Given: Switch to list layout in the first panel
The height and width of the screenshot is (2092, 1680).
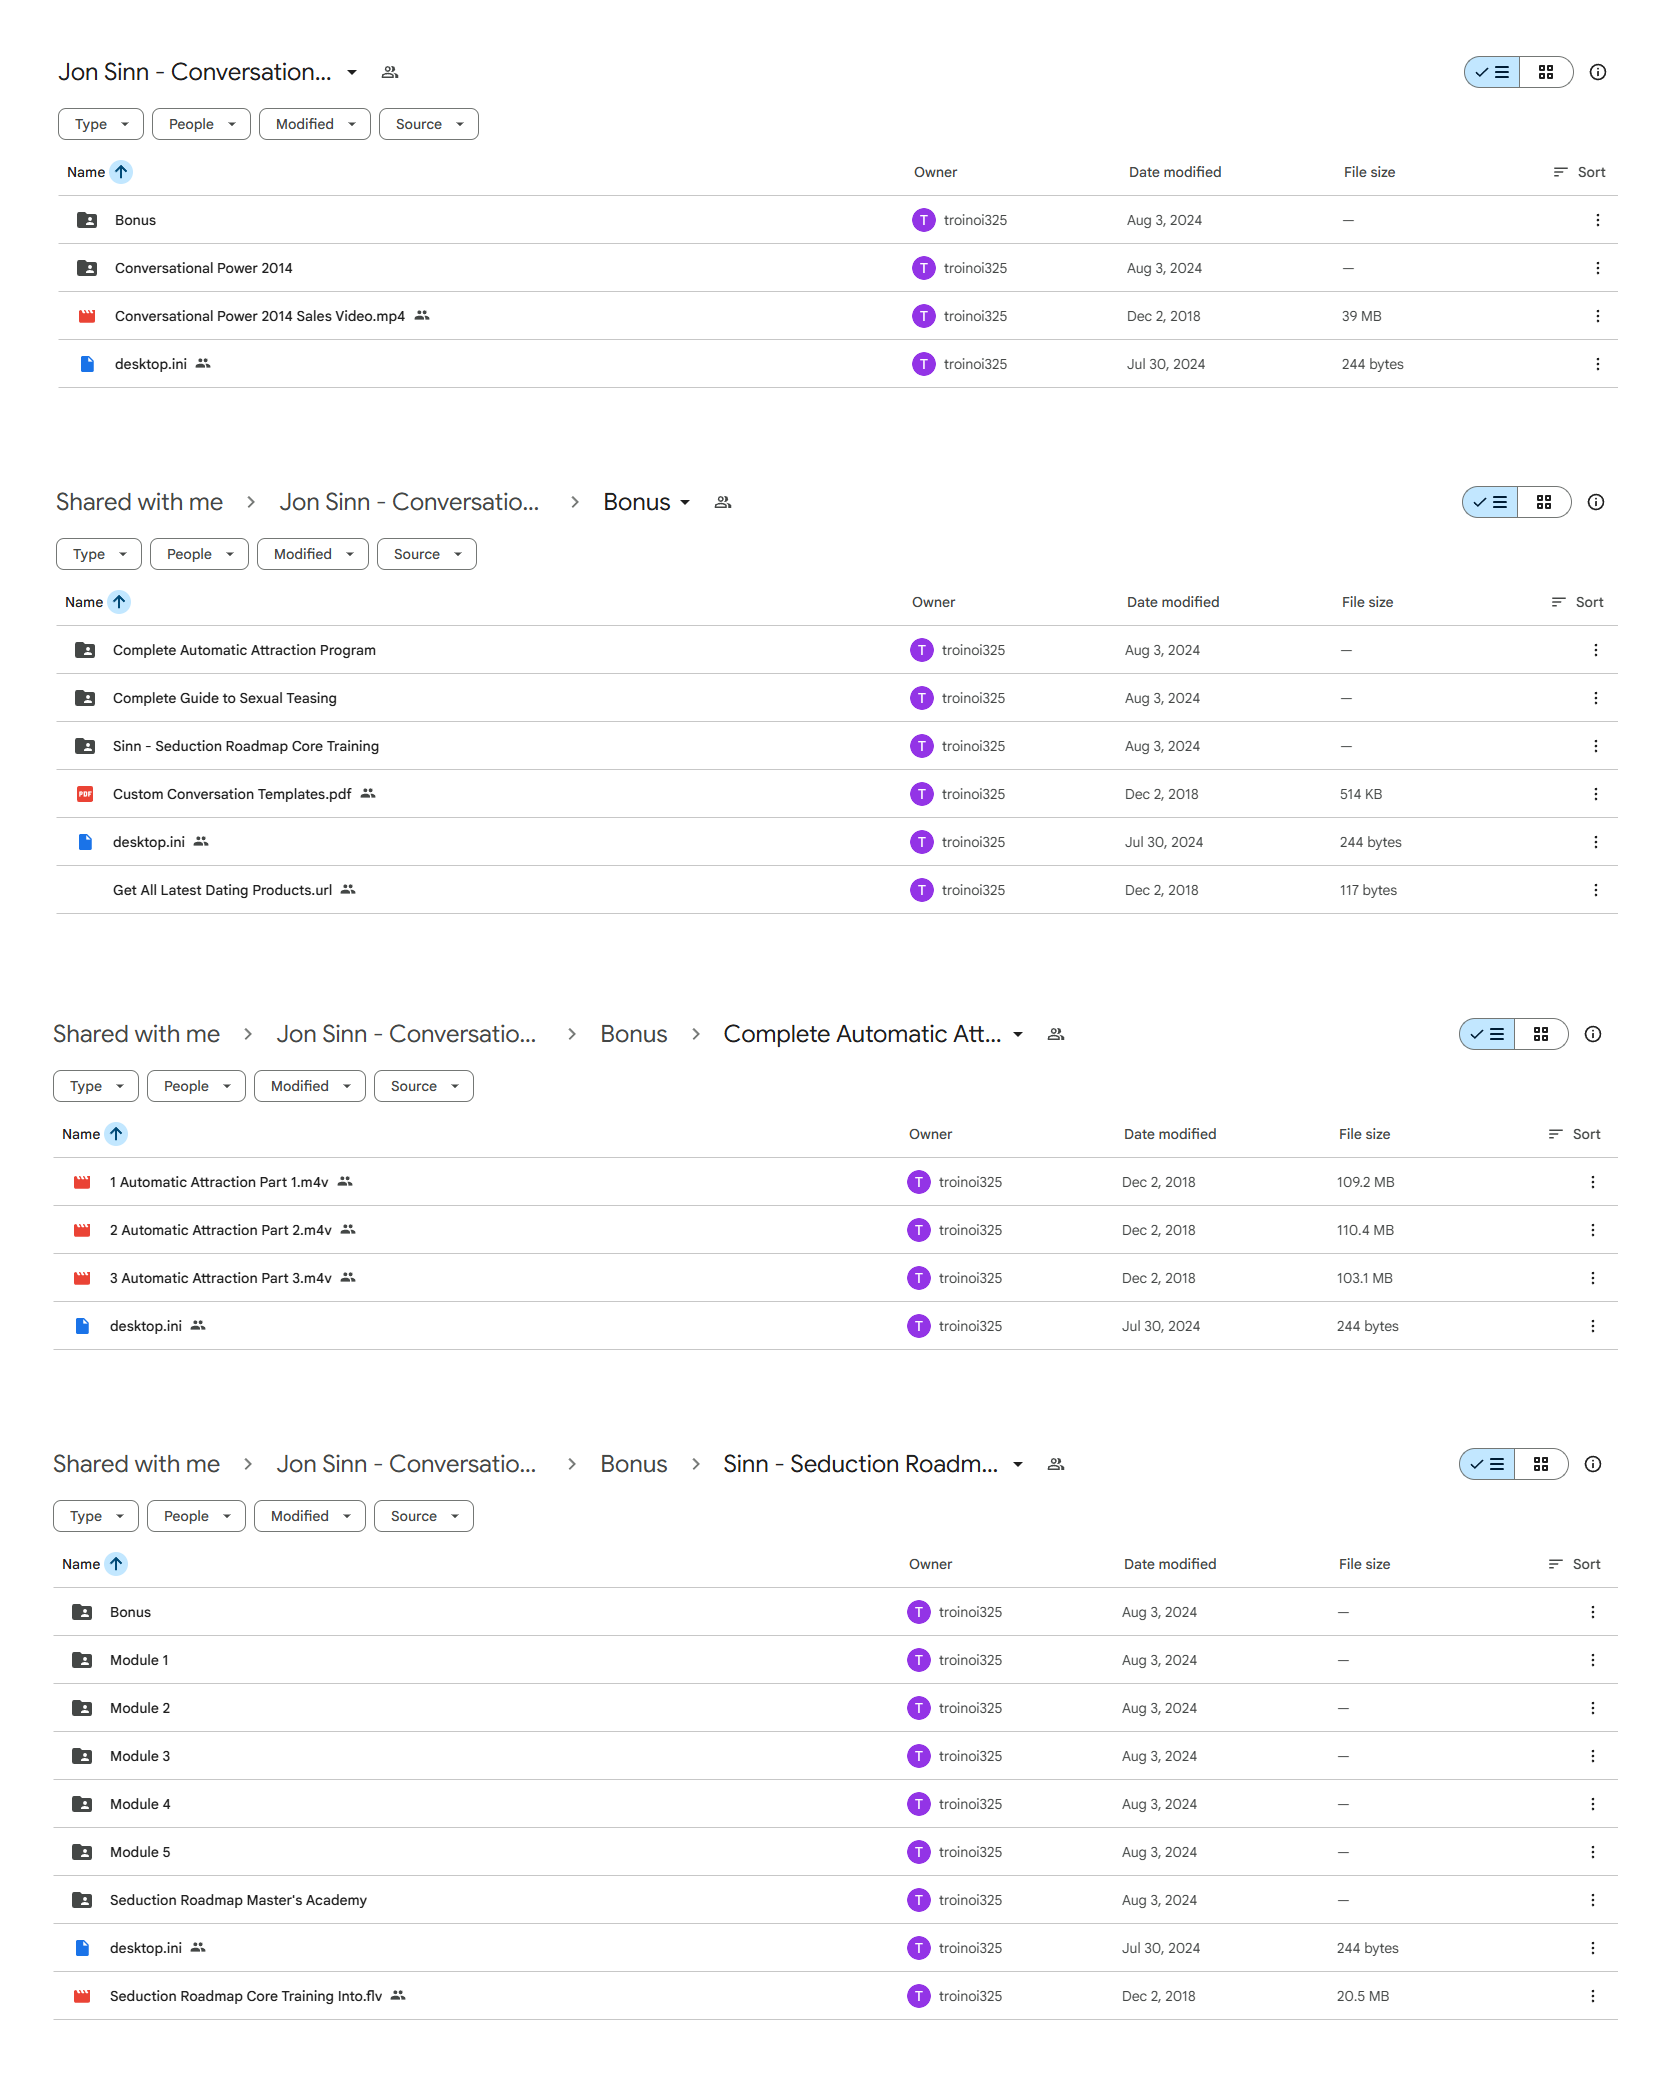Looking at the screenshot, I should [x=1492, y=72].
